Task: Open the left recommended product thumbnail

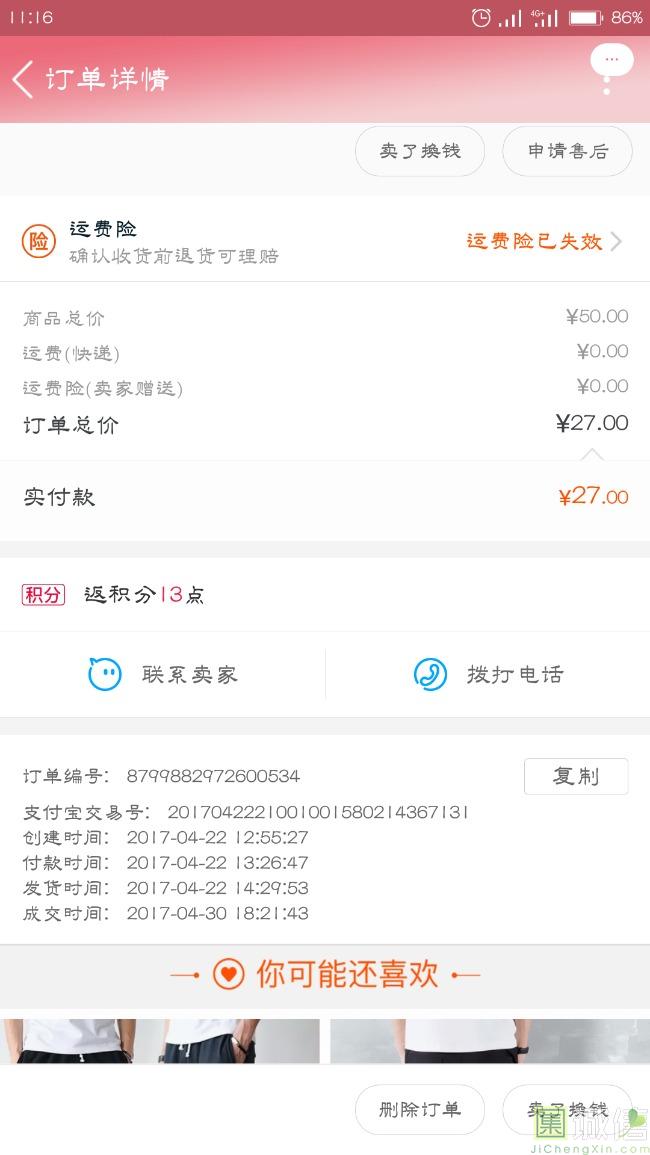Action: [160, 1040]
